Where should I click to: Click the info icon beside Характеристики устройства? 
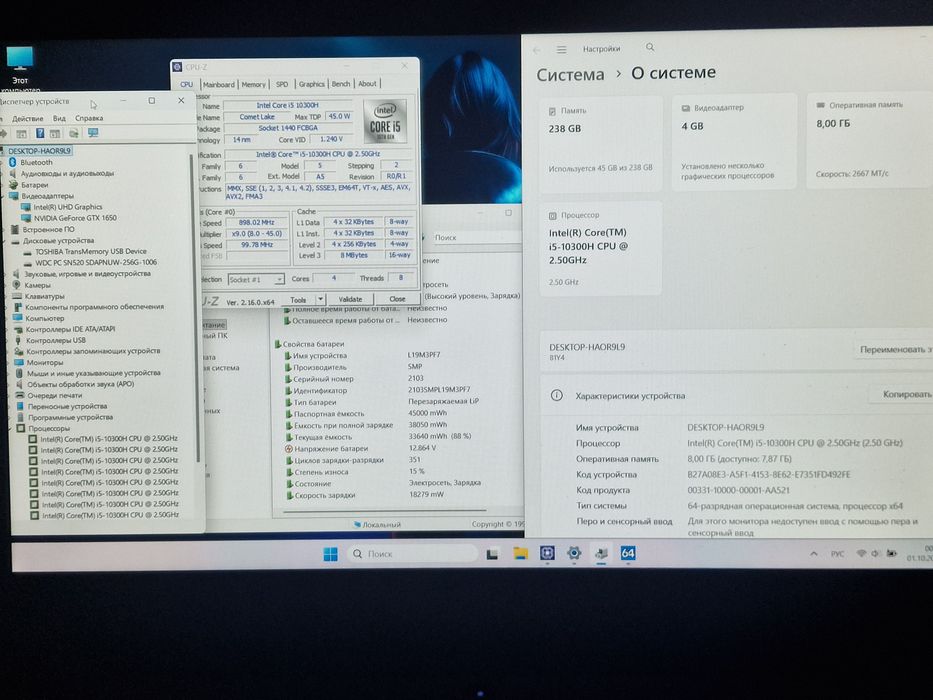pyautogui.click(x=556, y=395)
